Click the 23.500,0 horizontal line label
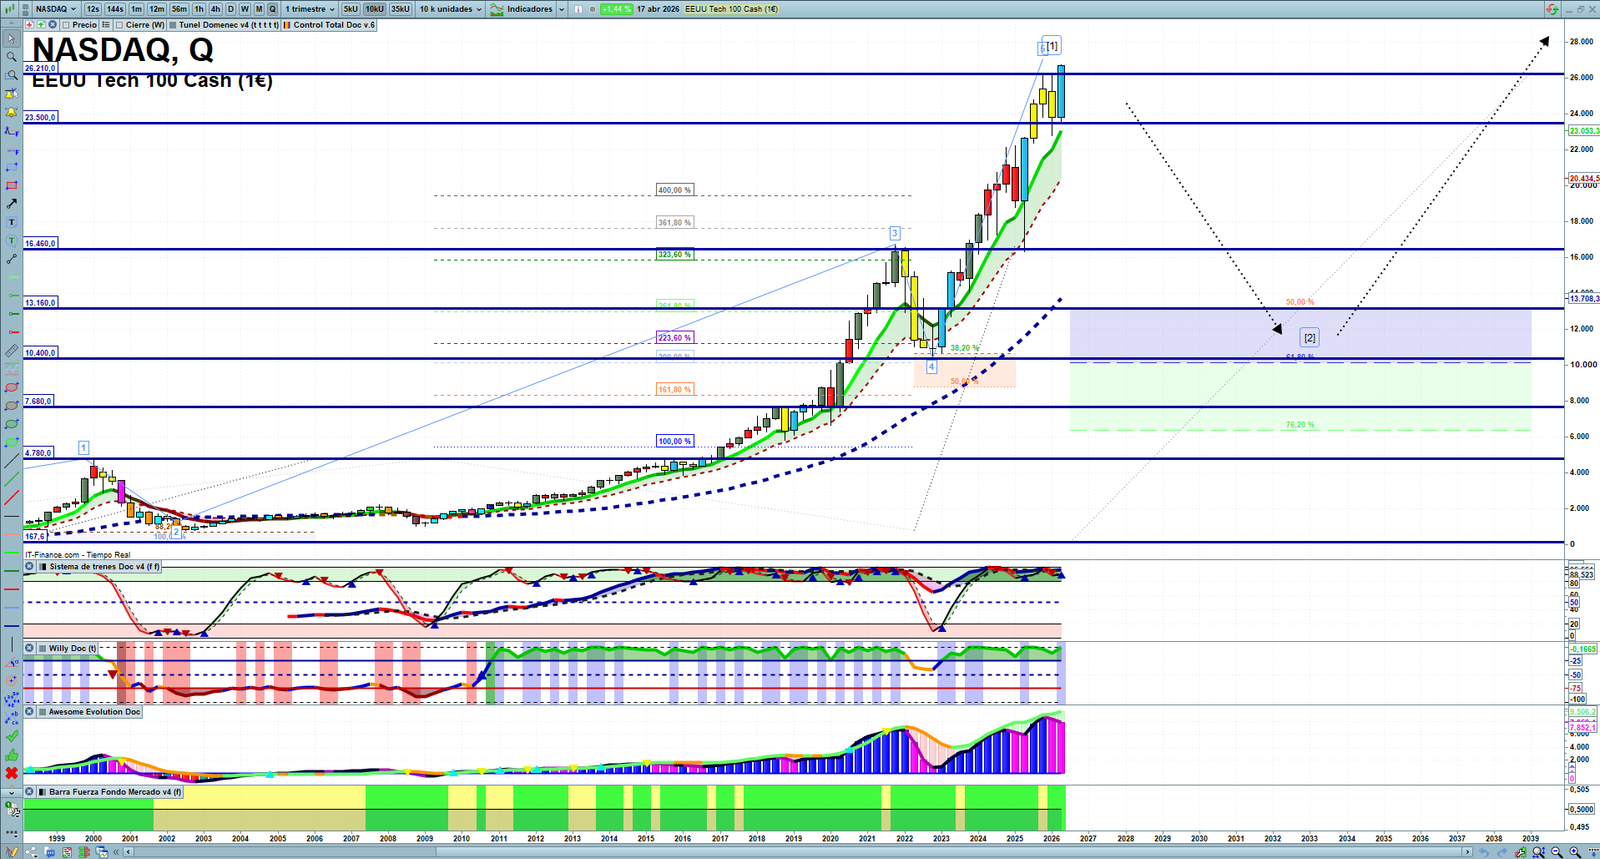Viewport: 1600px width, 859px height. (x=41, y=117)
